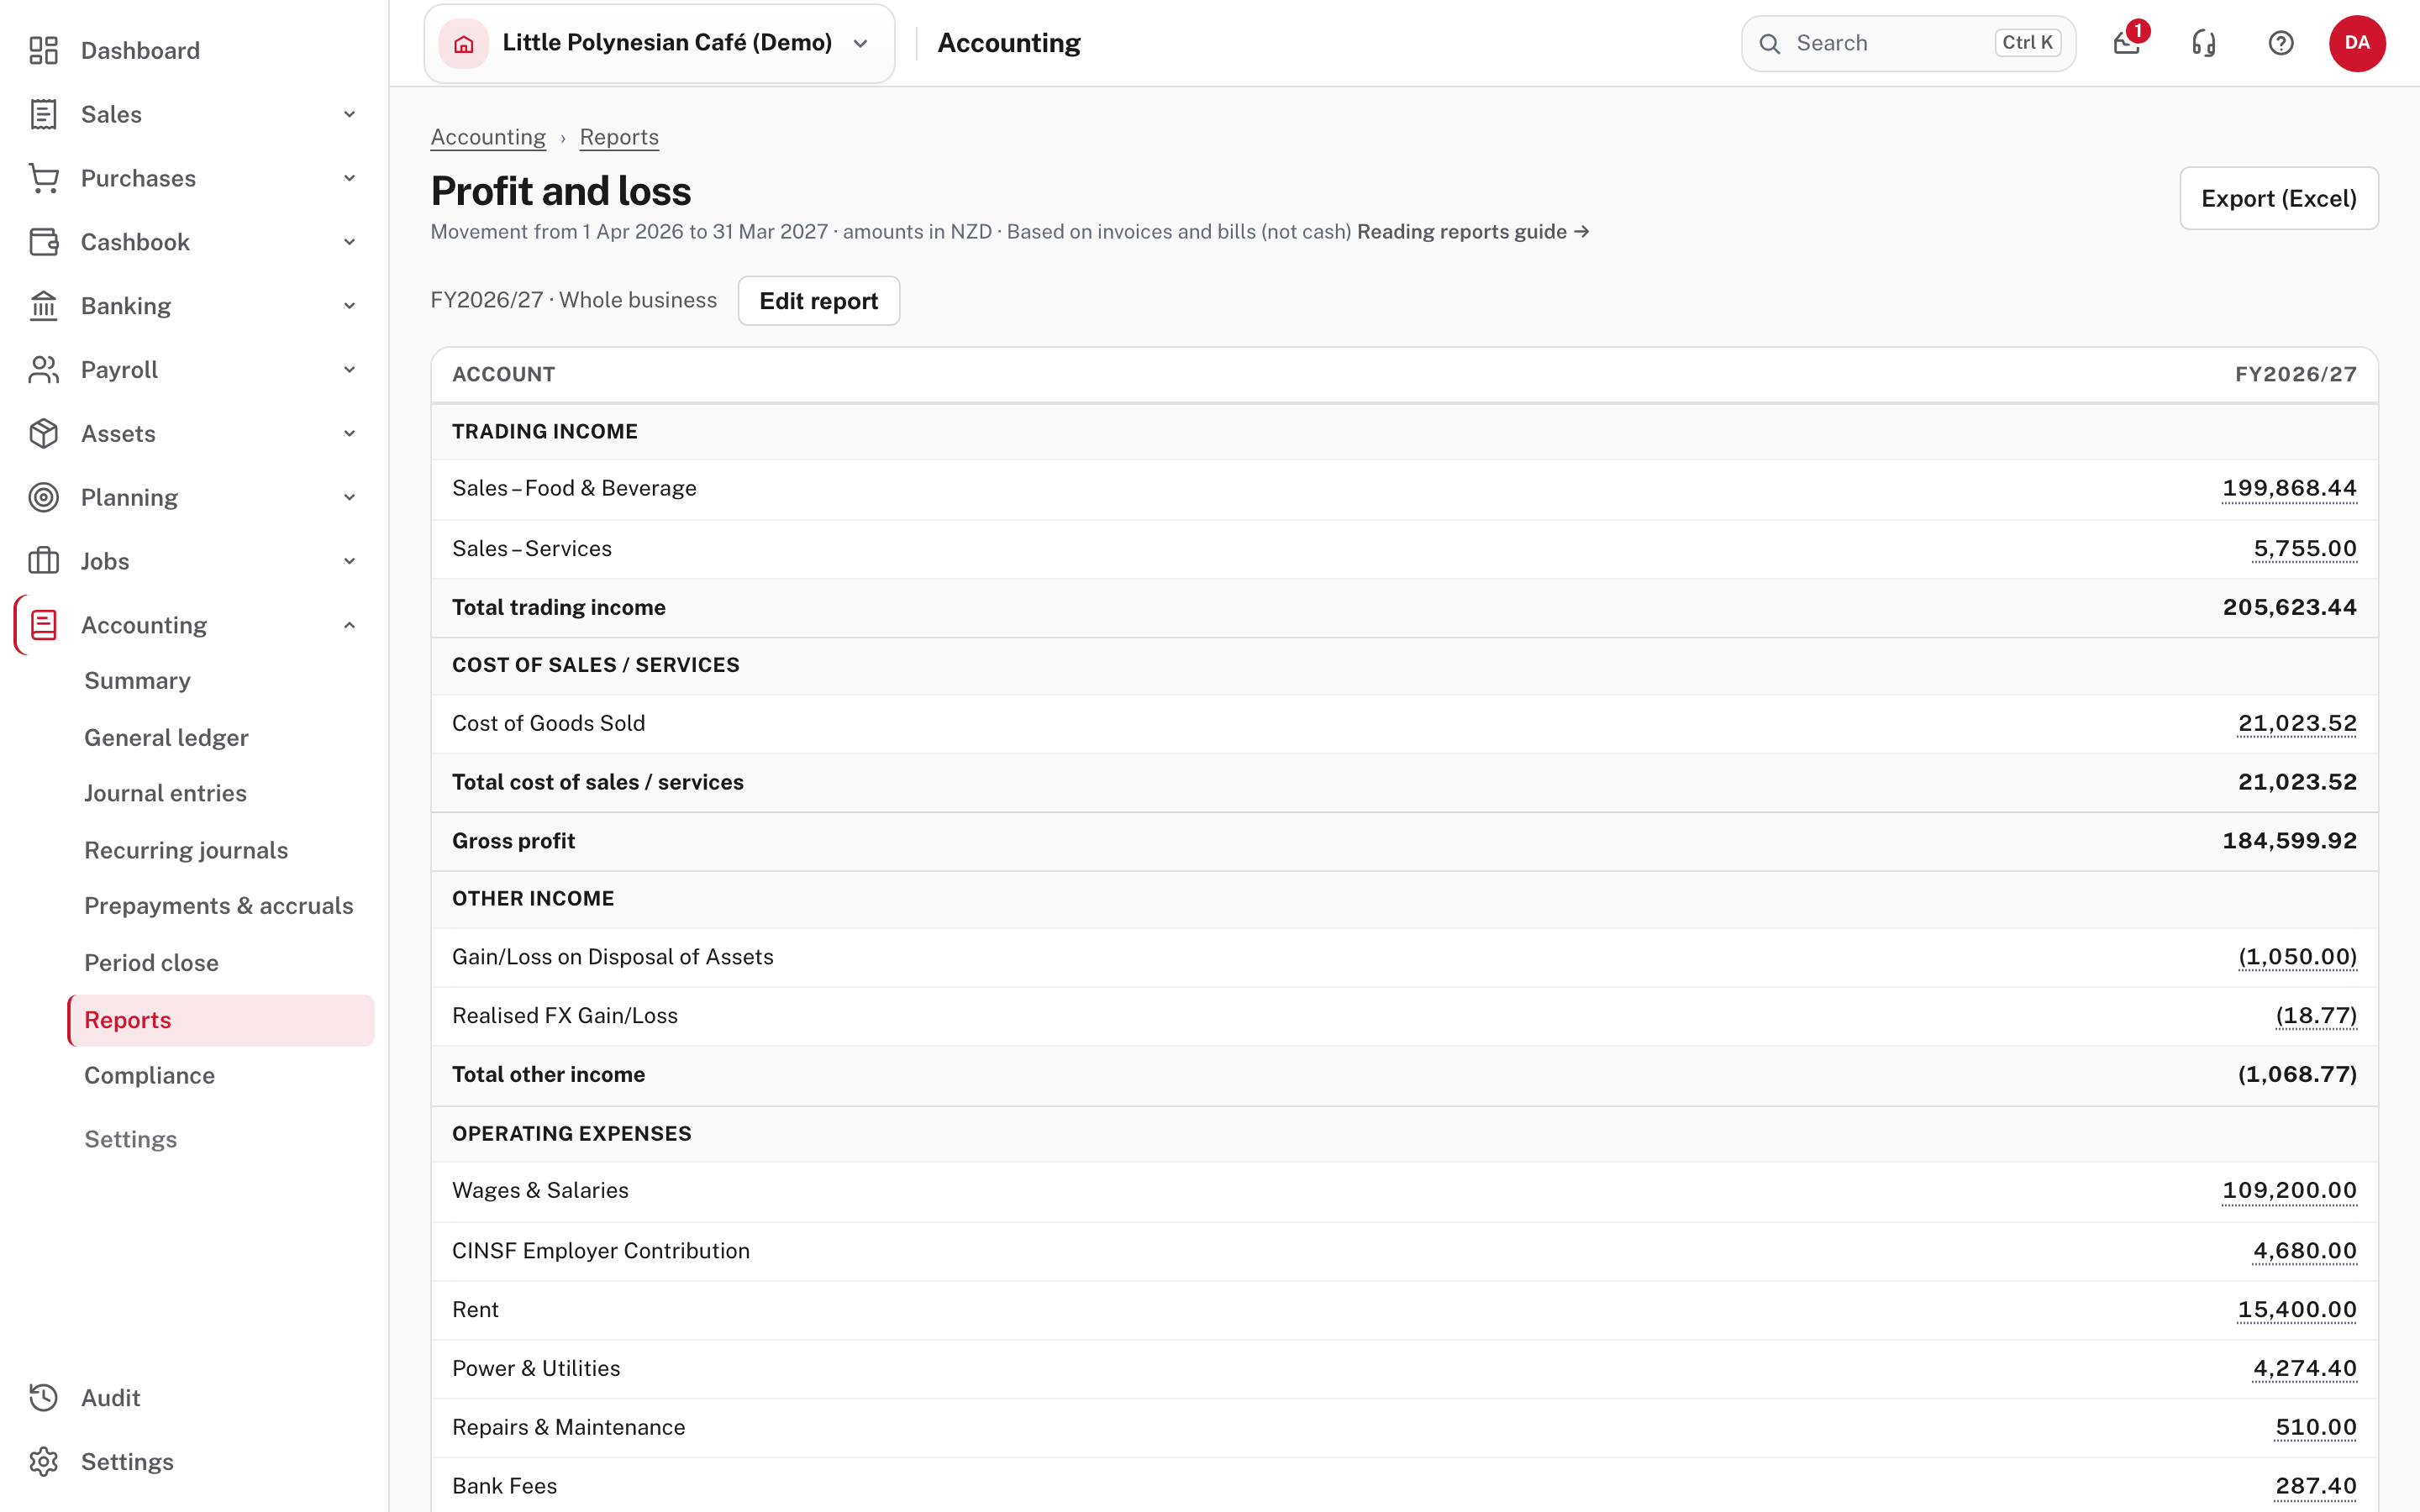Click the Search input field

[x=1908, y=43]
